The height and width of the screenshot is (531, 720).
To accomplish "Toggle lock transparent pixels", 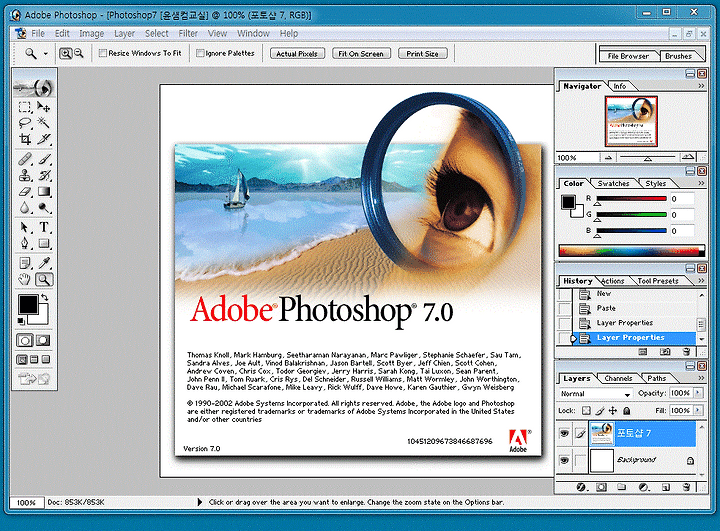I will pyautogui.click(x=586, y=411).
